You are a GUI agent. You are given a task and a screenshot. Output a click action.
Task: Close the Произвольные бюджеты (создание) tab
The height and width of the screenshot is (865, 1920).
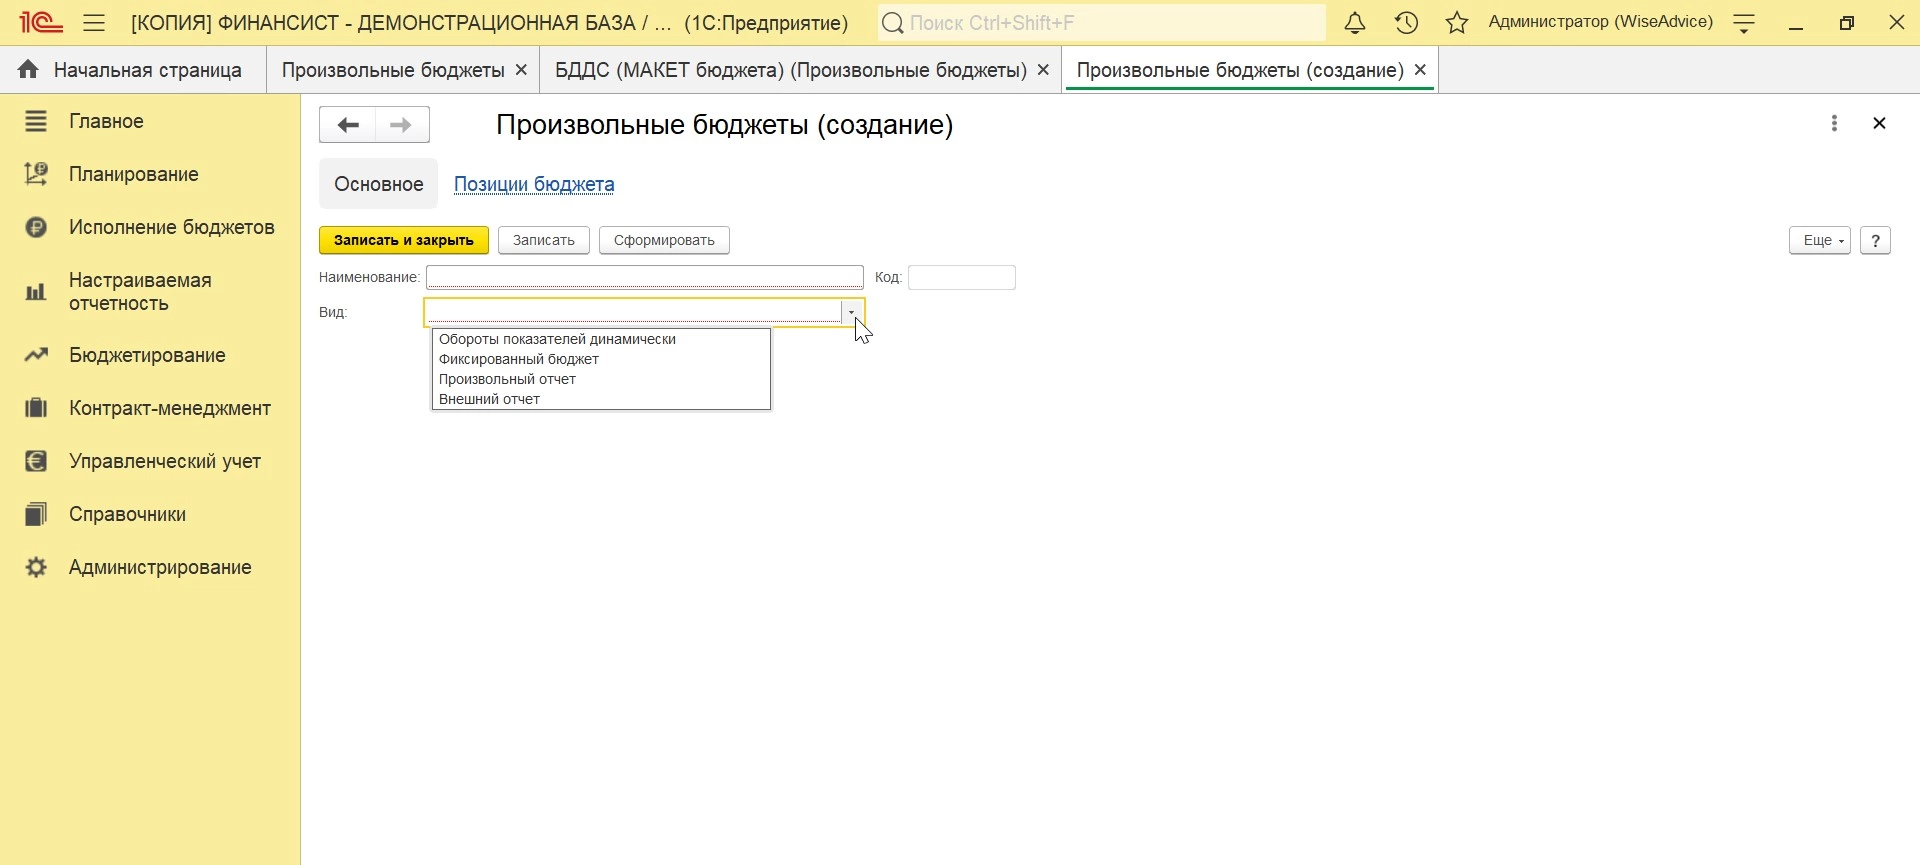coord(1420,70)
